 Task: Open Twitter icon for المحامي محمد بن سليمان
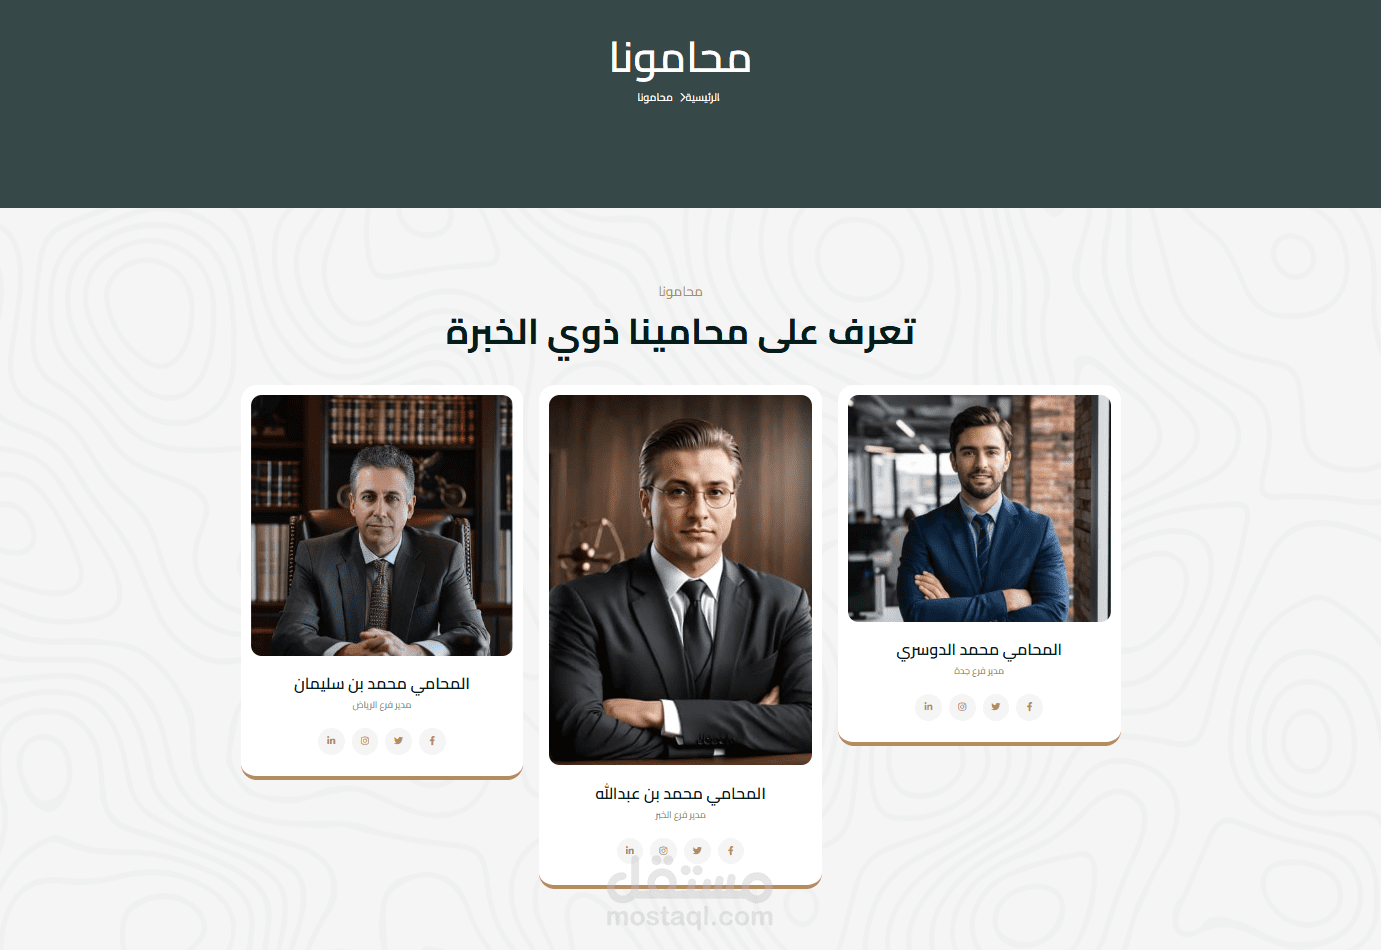point(398,741)
